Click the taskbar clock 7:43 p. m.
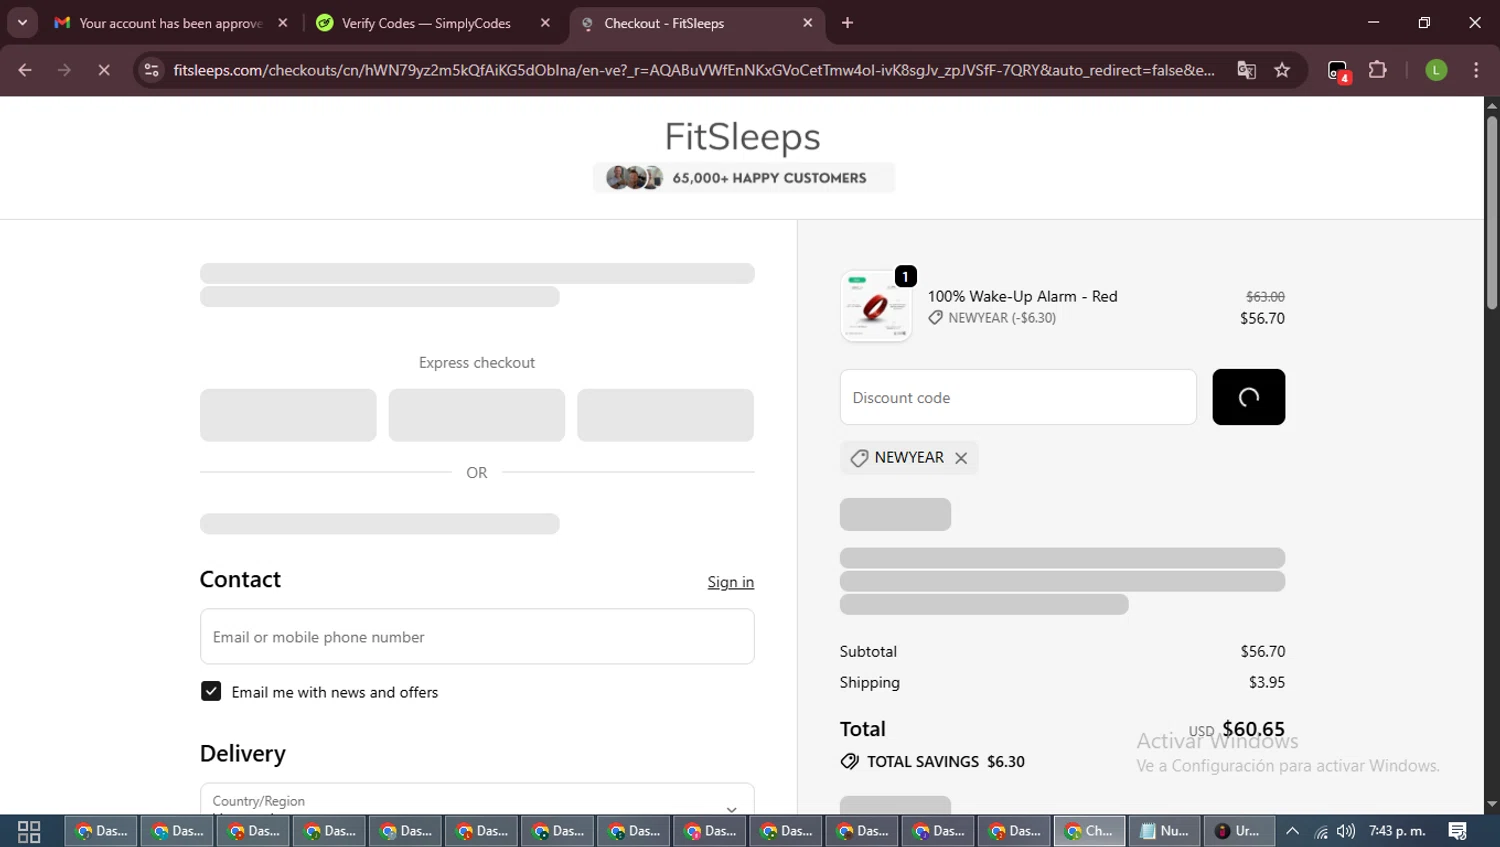Viewport: 1500px width, 847px height. [1397, 831]
